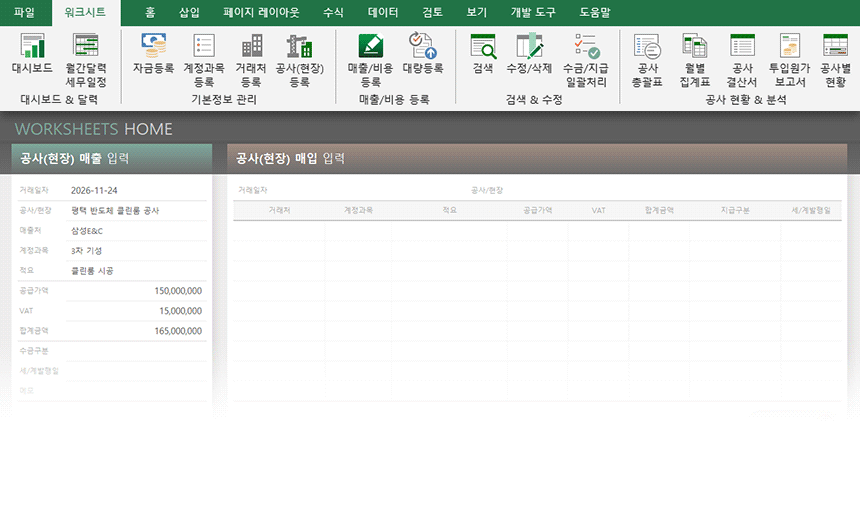Open the 검토 ribbon tab
This screenshot has height=510, width=860.
tap(432, 13)
